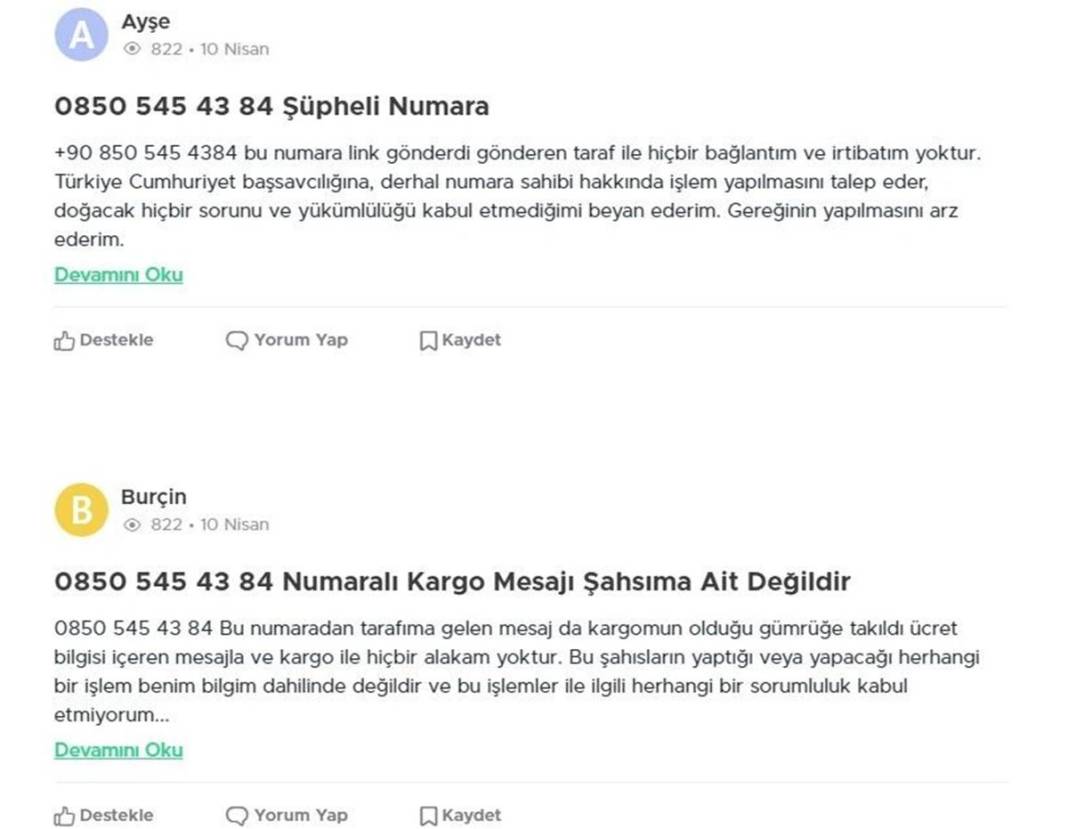Expand Burçin's post using Devamını Oku
Viewport: 1068px width, 829px height.
(118, 750)
